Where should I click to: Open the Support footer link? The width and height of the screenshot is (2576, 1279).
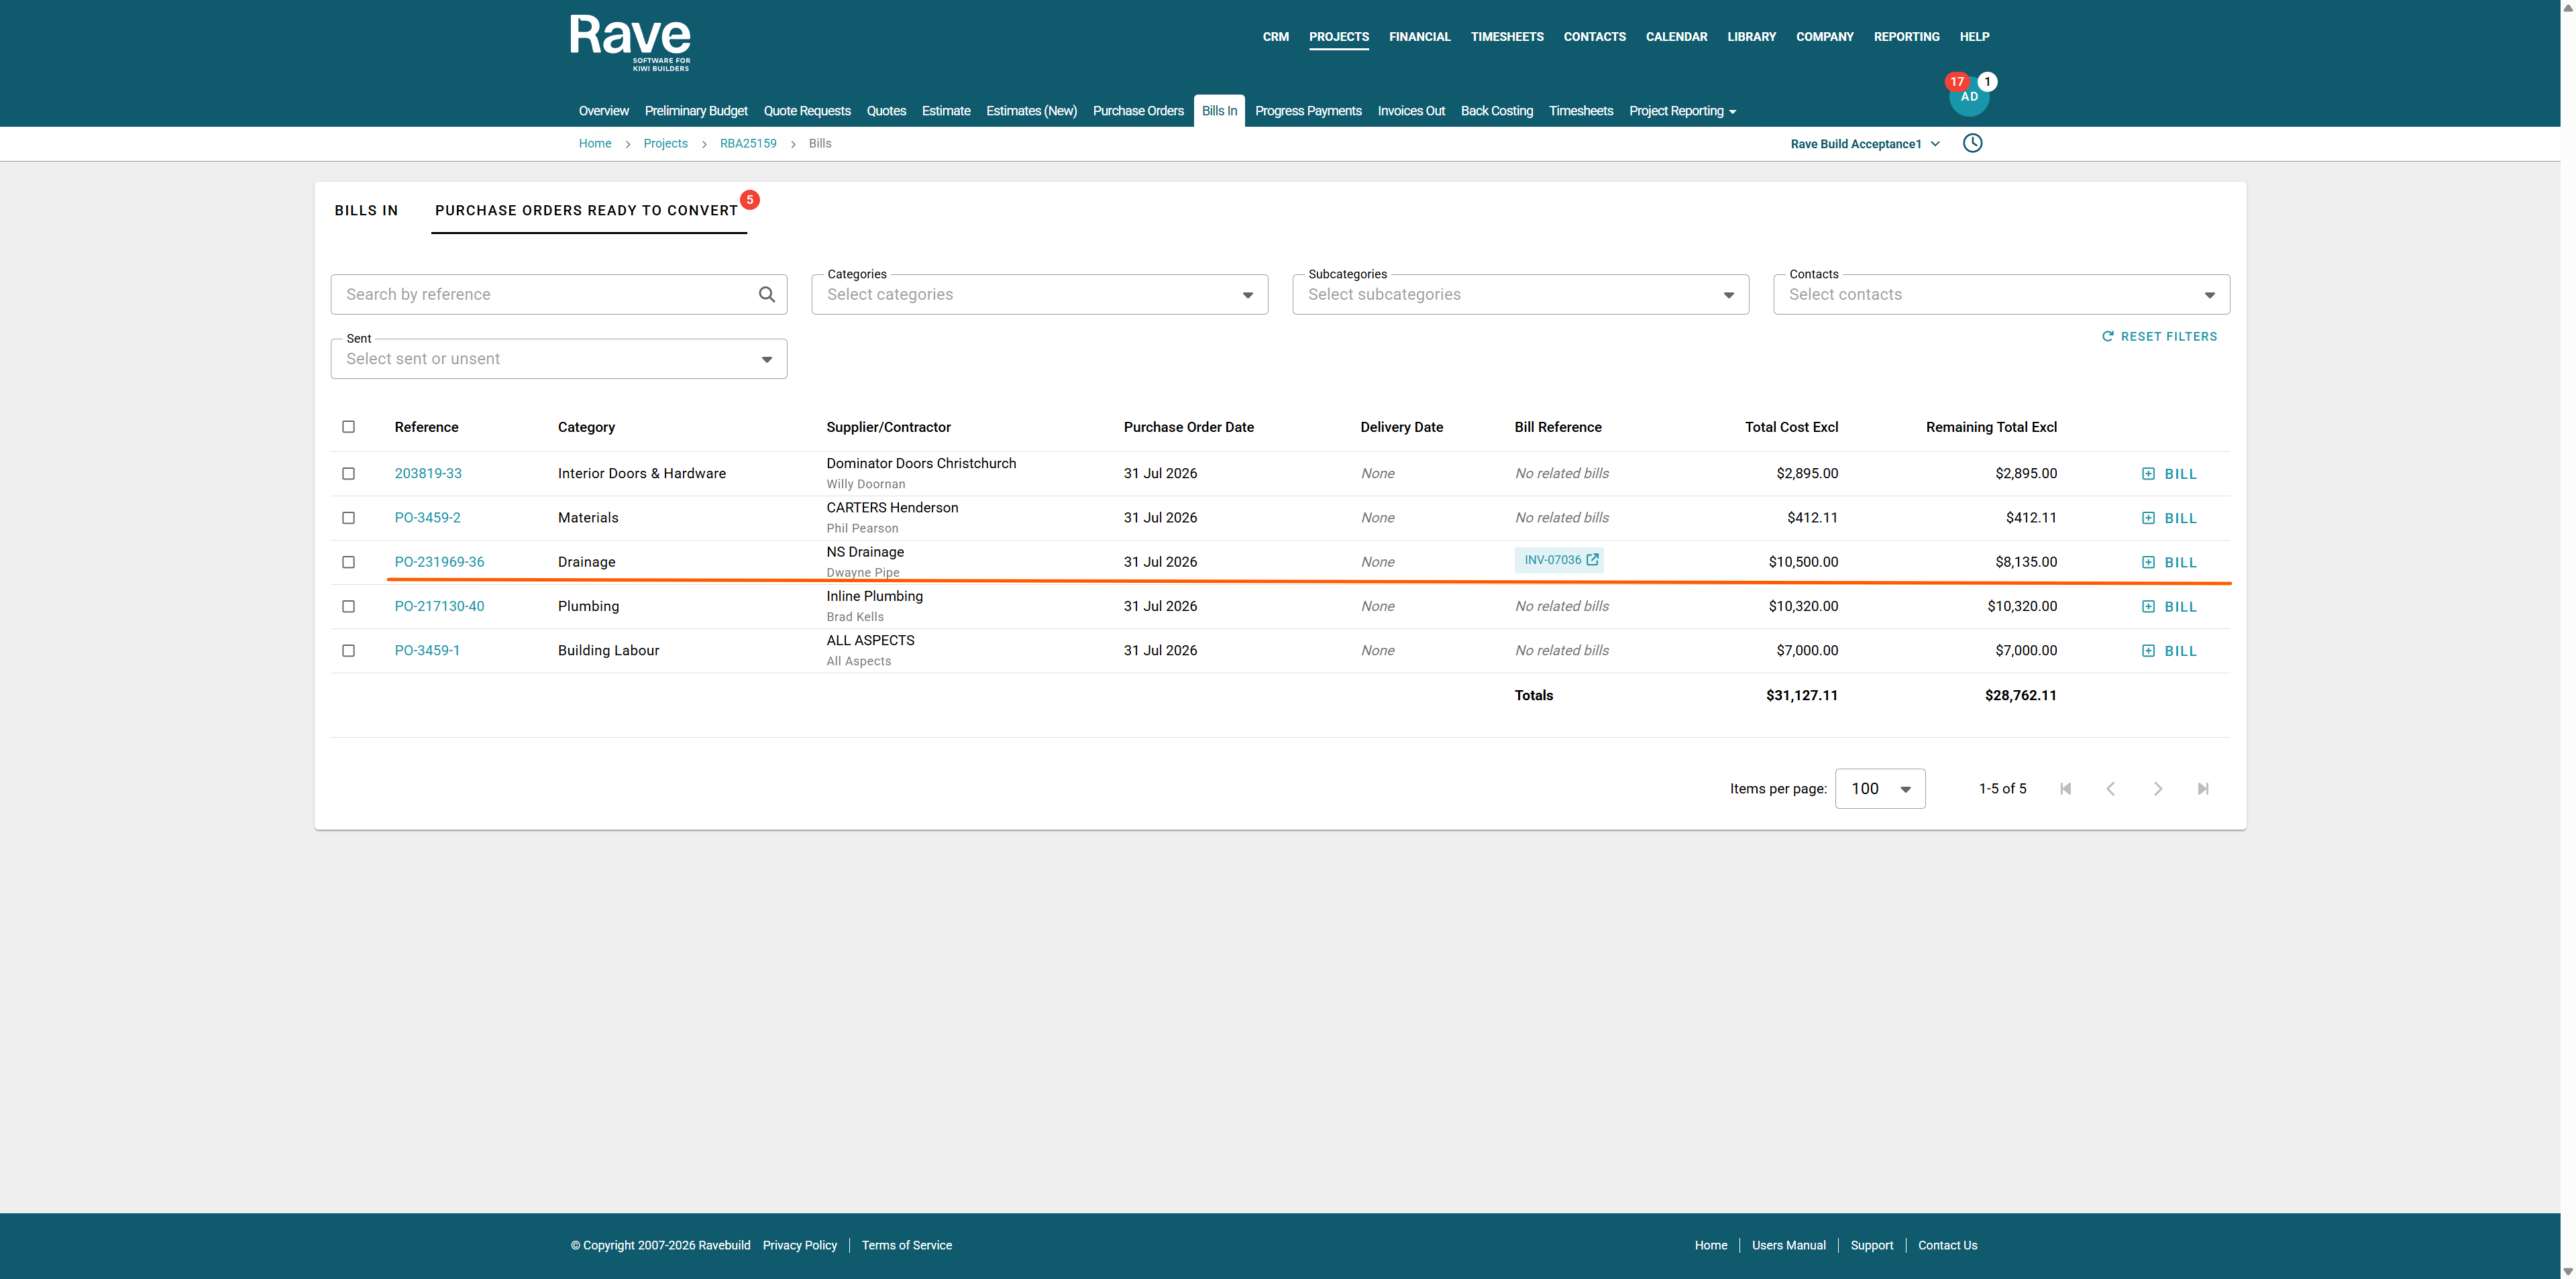coord(1871,1246)
